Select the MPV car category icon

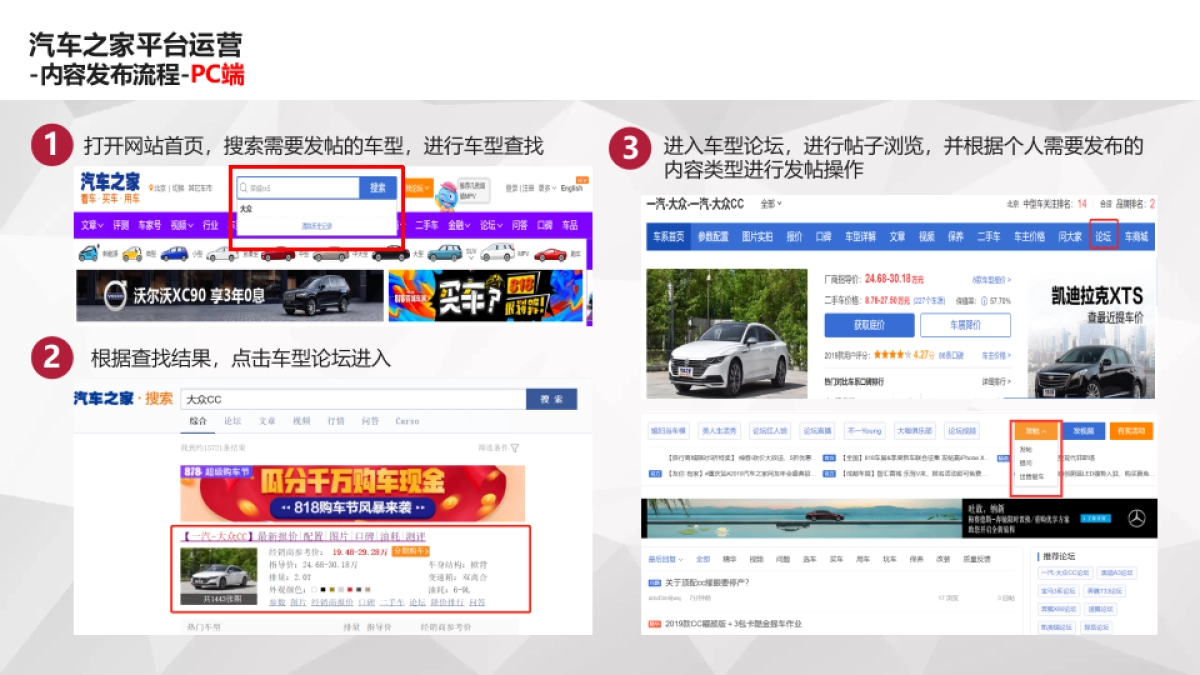497,254
